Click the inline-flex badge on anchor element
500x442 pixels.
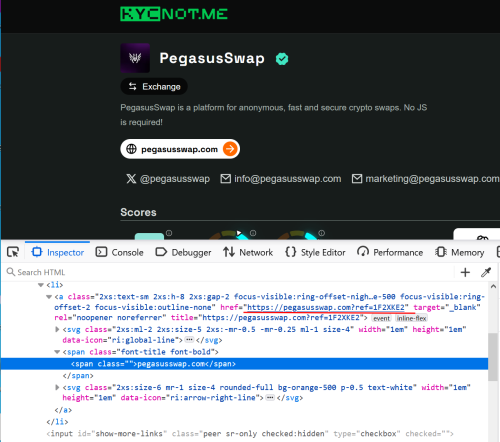(411, 318)
